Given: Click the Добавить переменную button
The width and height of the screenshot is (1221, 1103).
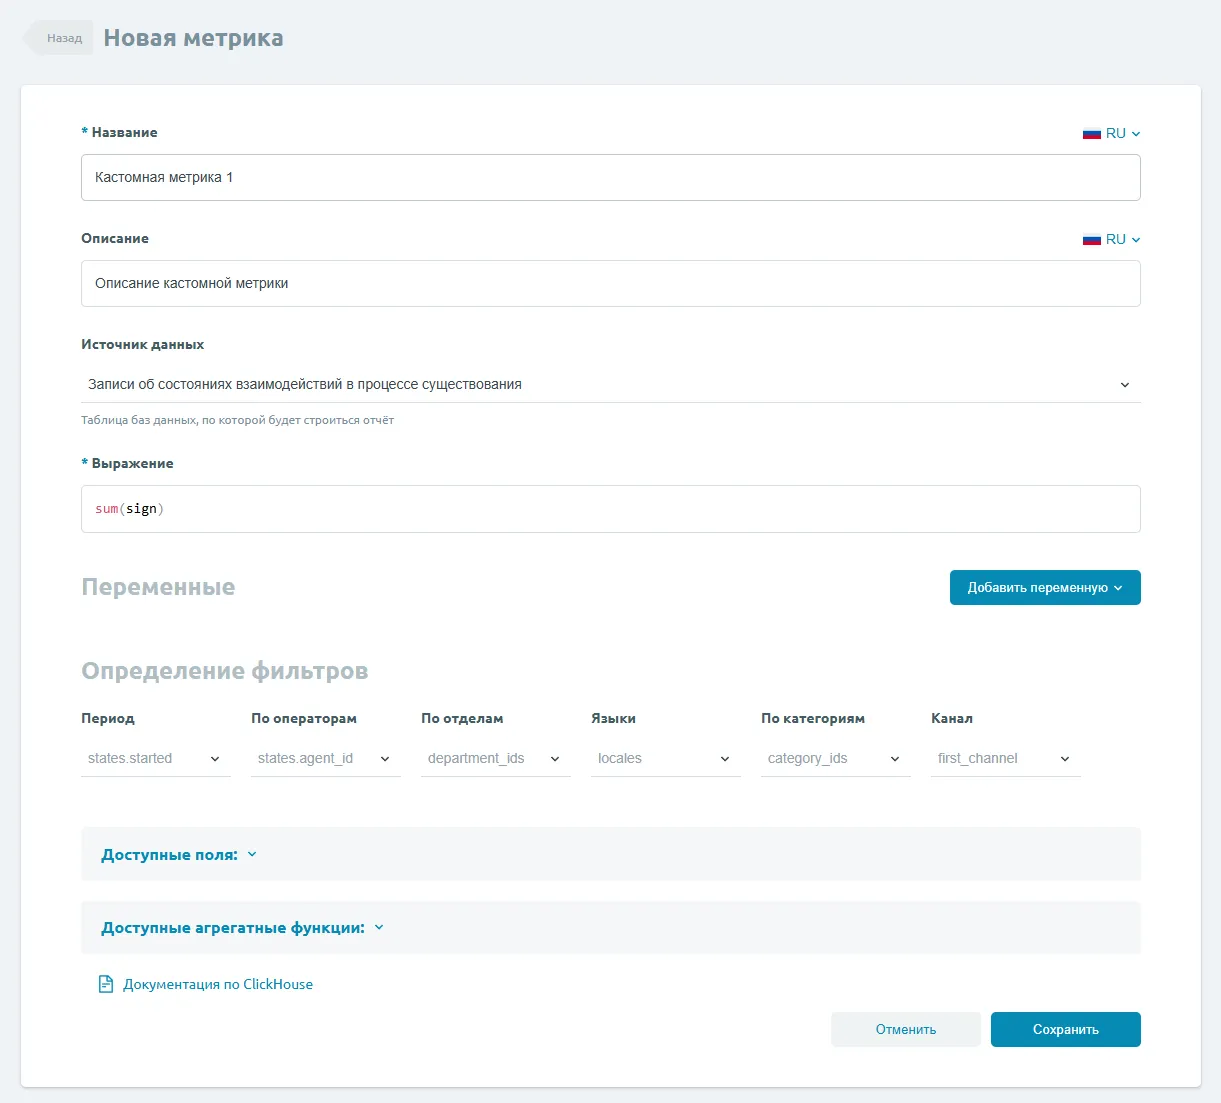Looking at the screenshot, I should (x=1044, y=588).
